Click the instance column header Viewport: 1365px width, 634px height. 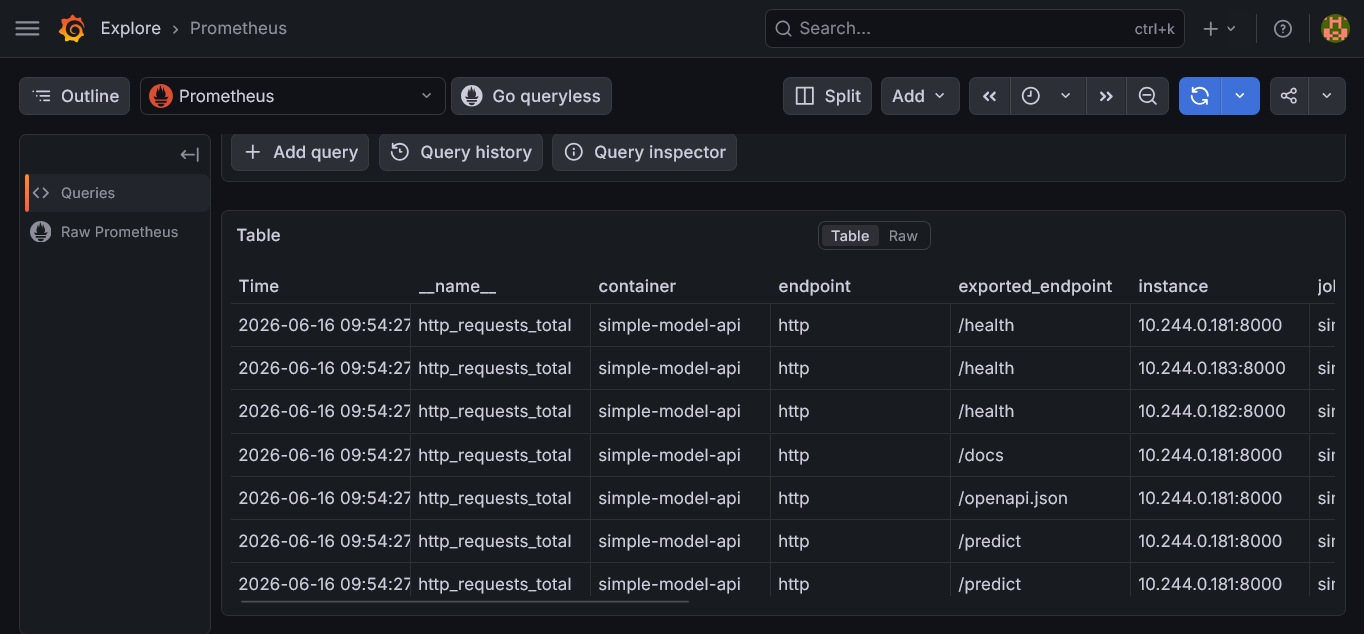point(1173,286)
